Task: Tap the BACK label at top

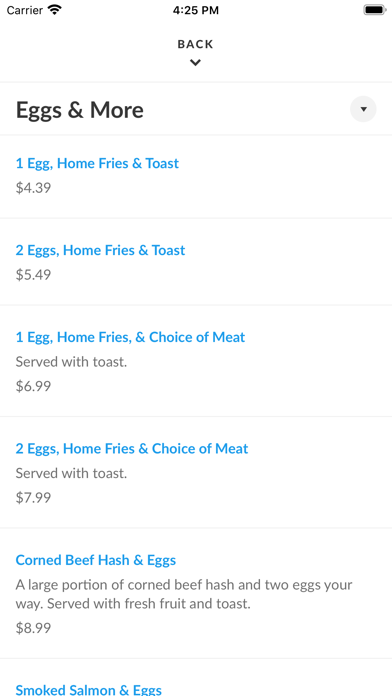Action: (x=195, y=44)
